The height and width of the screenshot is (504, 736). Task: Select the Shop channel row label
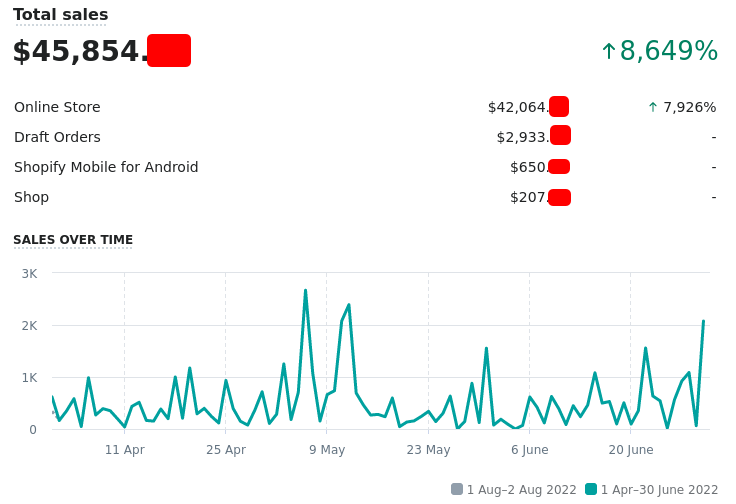click(31, 197)
